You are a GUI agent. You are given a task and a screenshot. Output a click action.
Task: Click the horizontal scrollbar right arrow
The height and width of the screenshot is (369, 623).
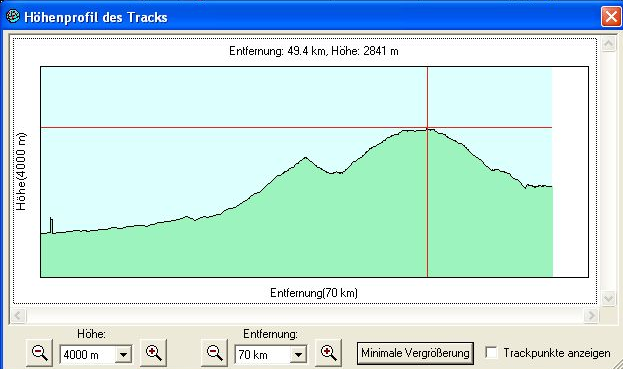[591, 316]
